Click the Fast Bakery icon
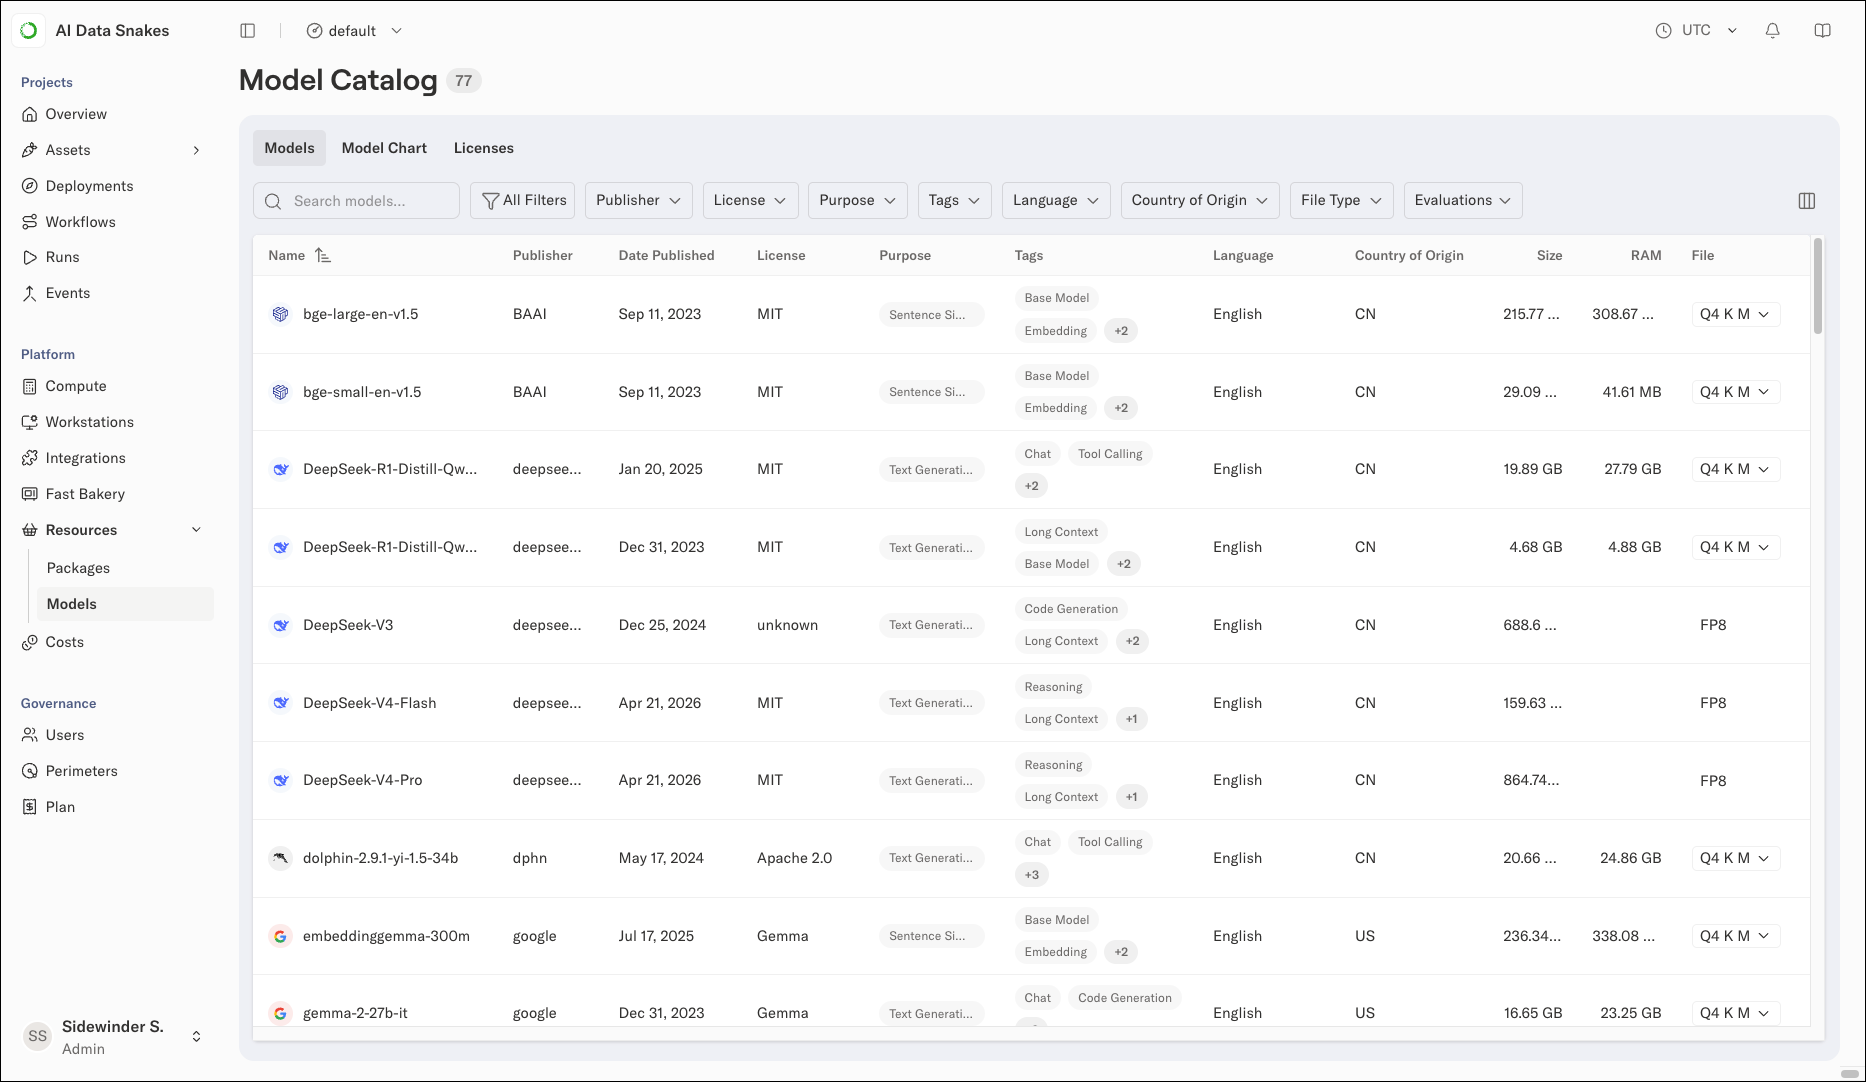 [30, 494]
